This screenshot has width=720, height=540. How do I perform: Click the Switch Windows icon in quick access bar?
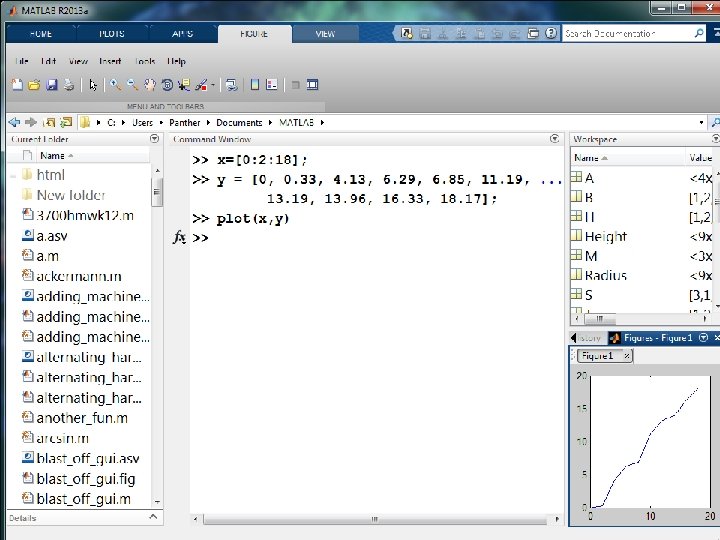click(533, 33)
